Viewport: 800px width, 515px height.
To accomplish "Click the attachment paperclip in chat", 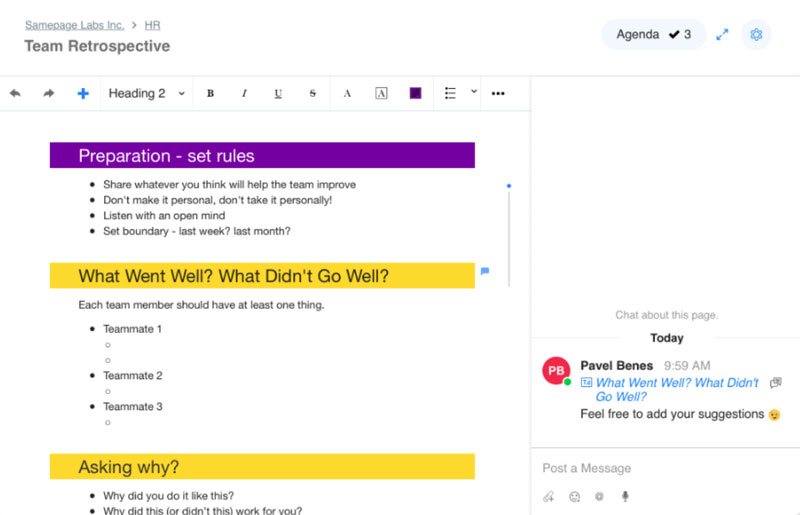I will 548,496.
